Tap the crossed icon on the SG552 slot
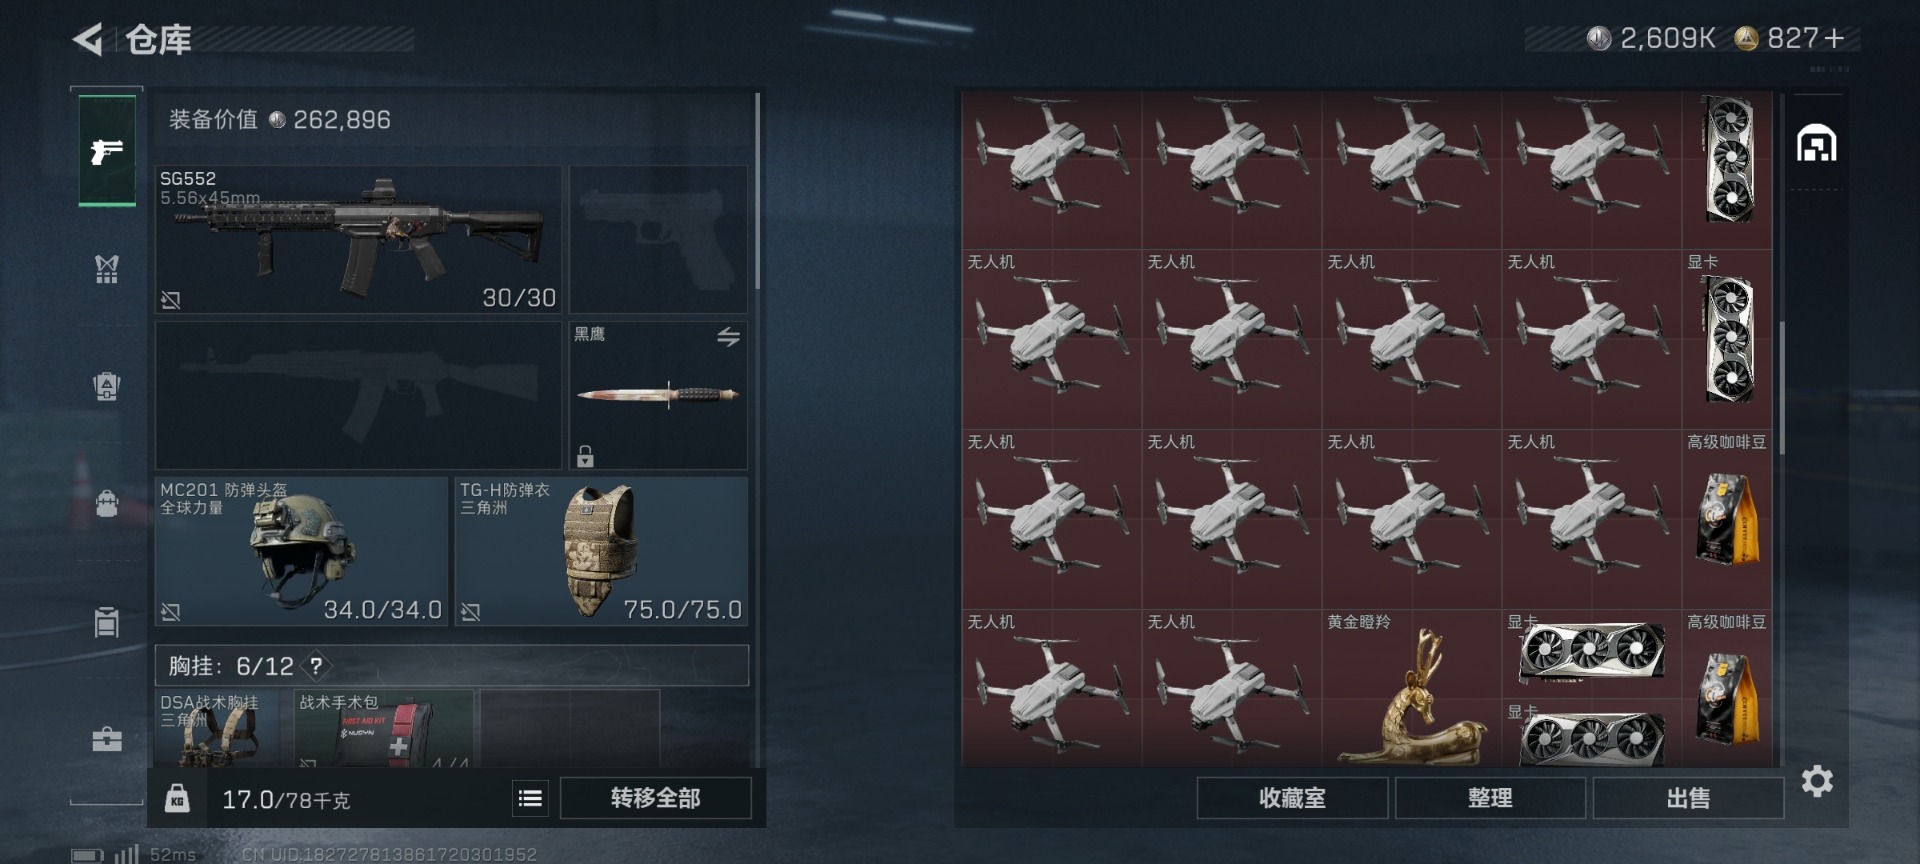The height and width of the screenshot is (864, 1920). pos(171,300)
